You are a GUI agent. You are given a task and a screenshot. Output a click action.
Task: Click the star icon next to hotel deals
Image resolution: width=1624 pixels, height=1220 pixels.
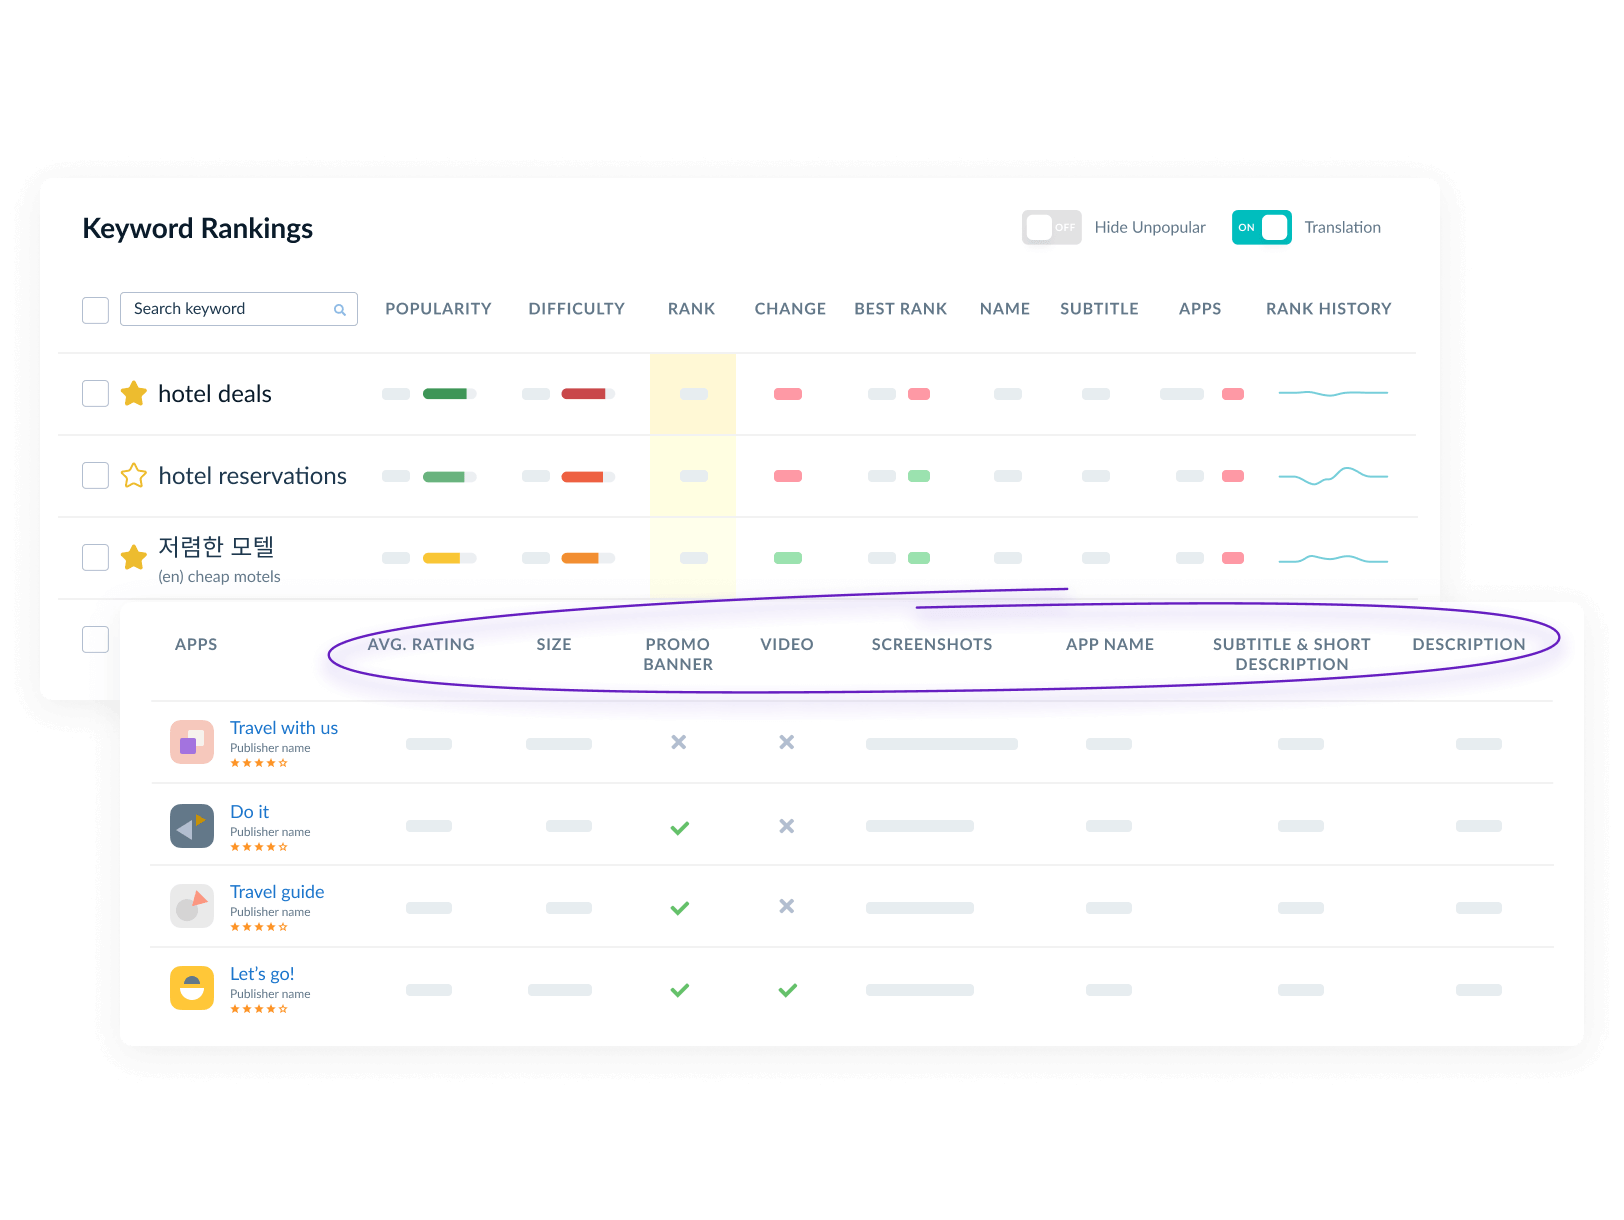(134, 394)
